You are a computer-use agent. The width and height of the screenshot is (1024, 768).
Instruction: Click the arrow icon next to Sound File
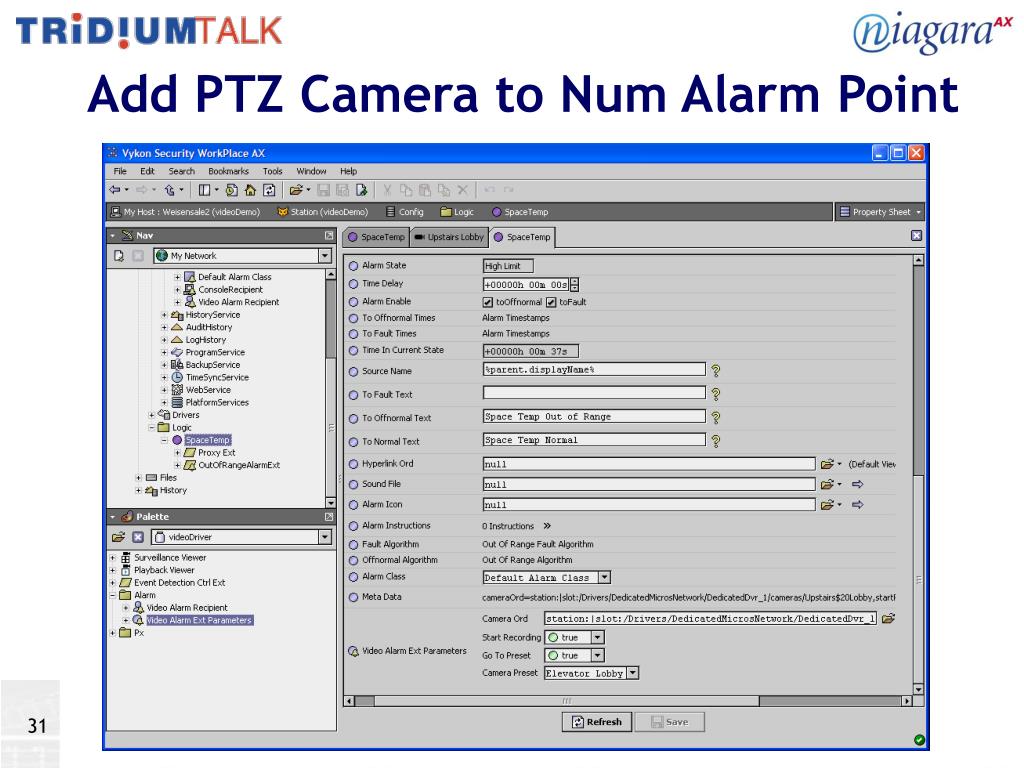point(858,485)
